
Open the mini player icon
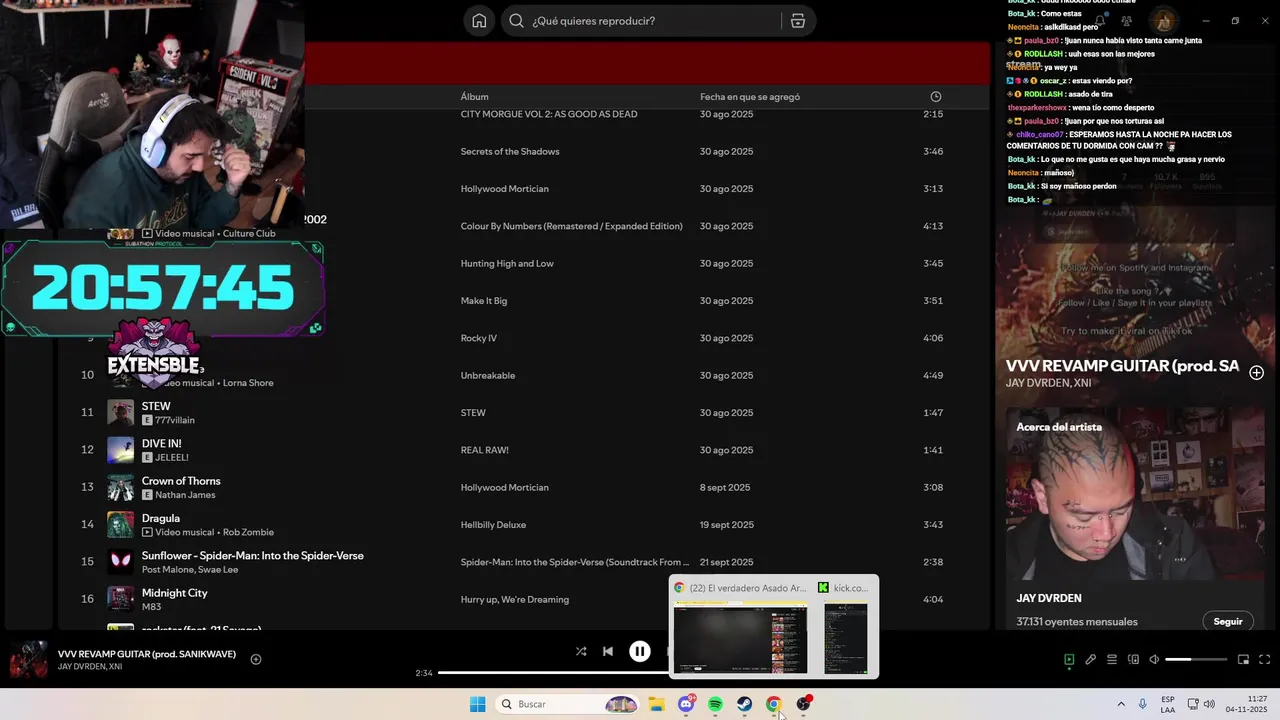tap(1243, 659)
